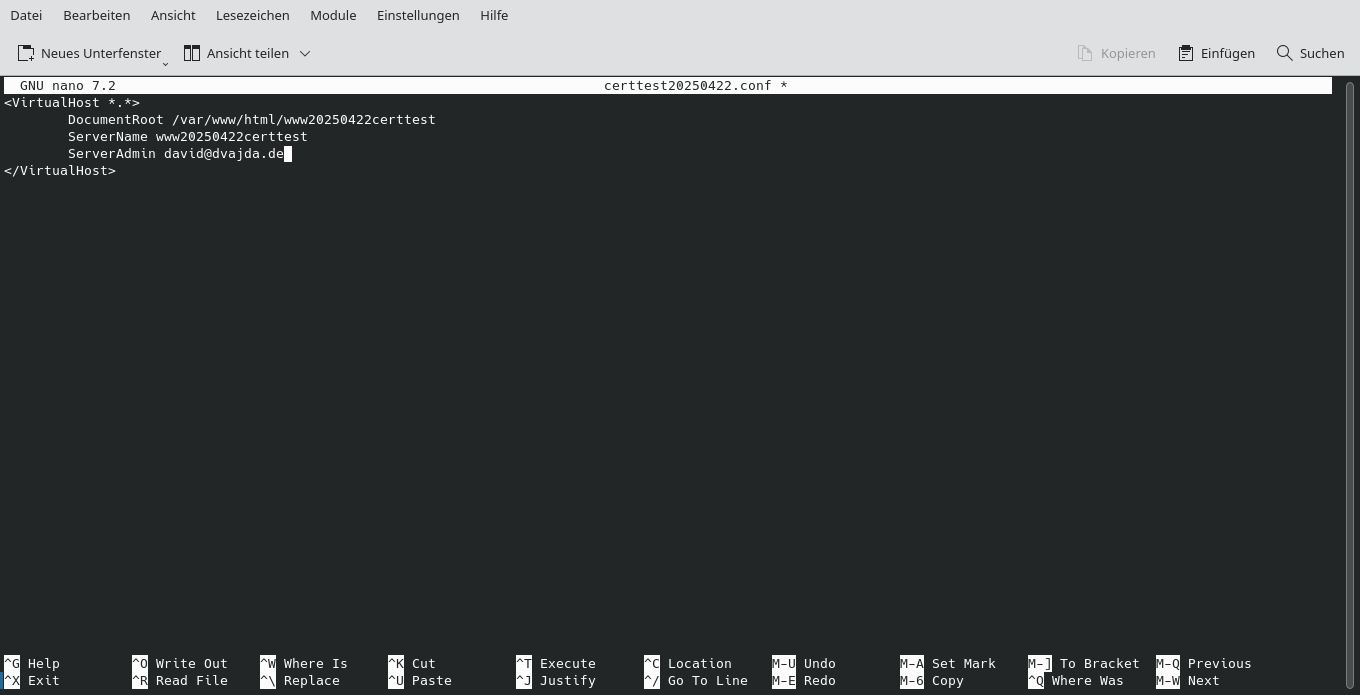Open the Ansicht teilen chevron menu
Image resolution: width=1360 pixels, height=695 pixels.
[305, 54]
